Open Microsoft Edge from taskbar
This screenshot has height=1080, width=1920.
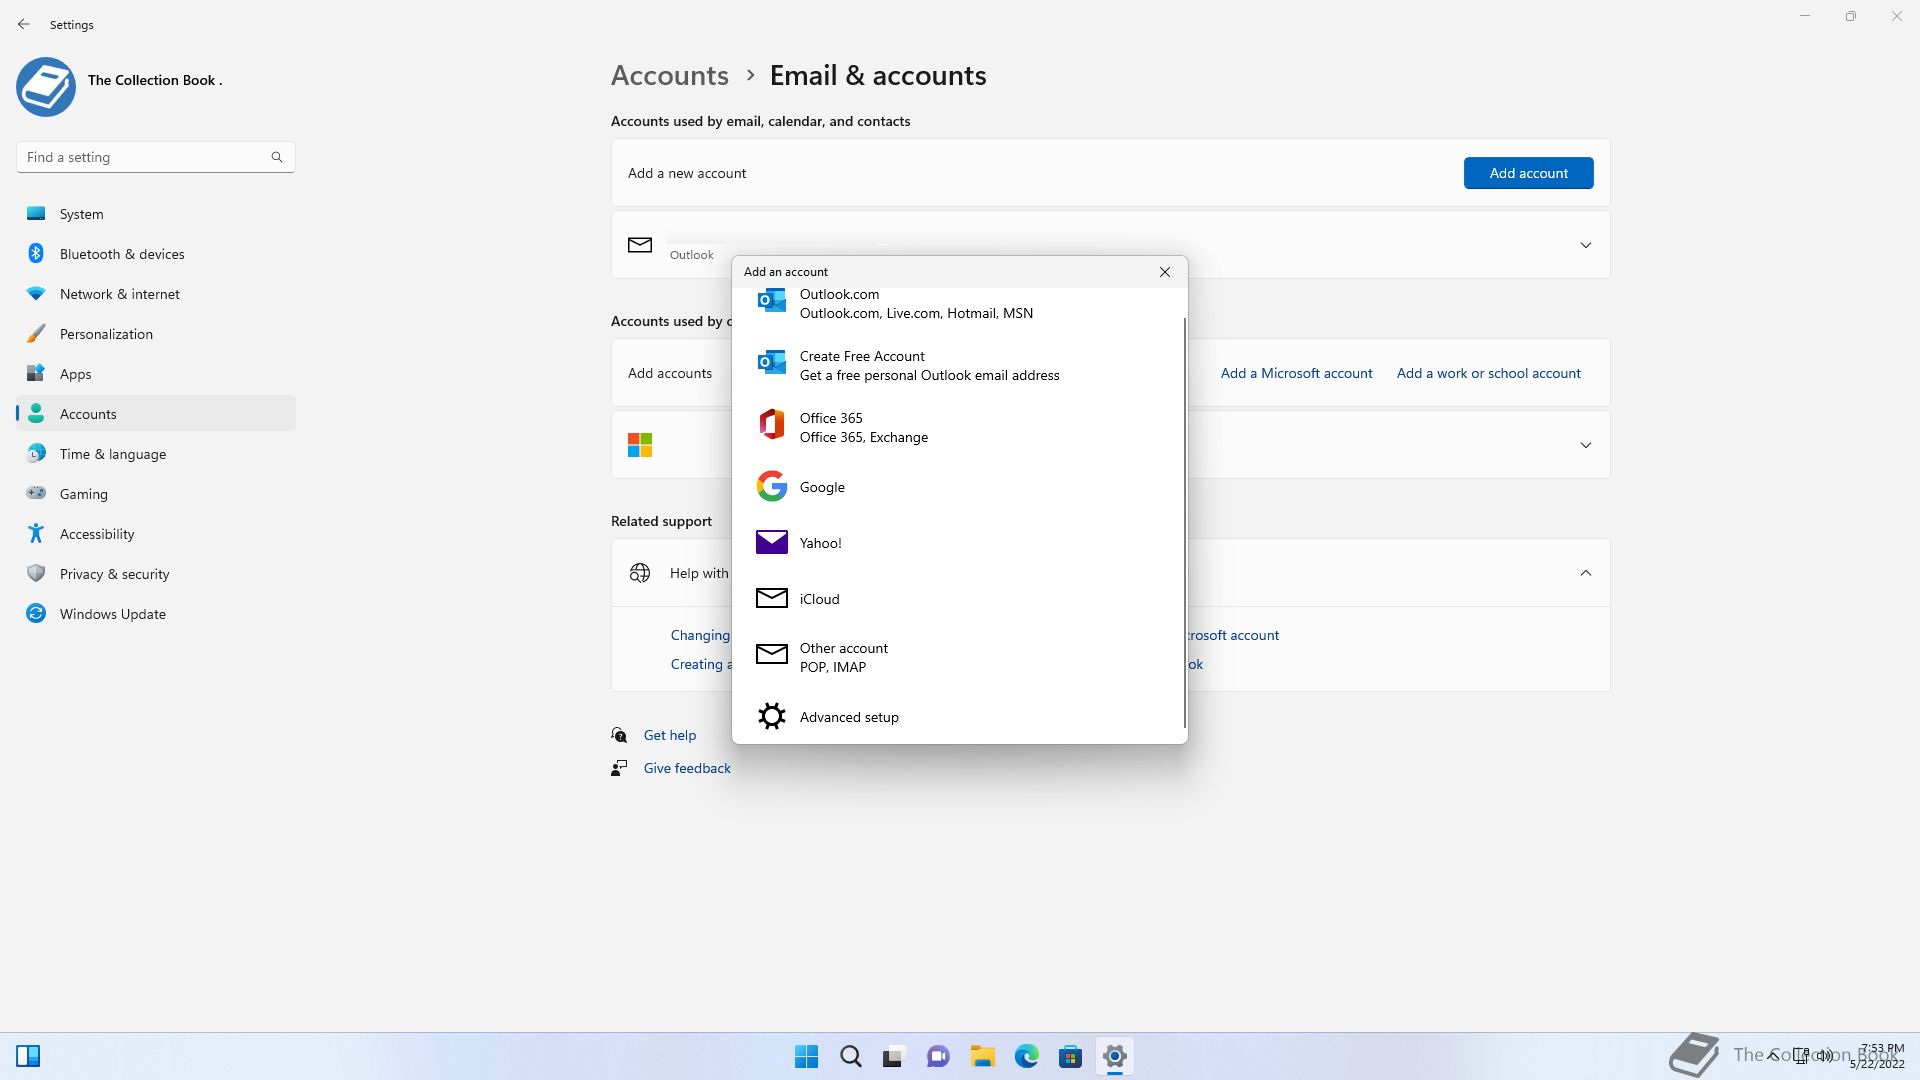click(x=1026, y=1056)
